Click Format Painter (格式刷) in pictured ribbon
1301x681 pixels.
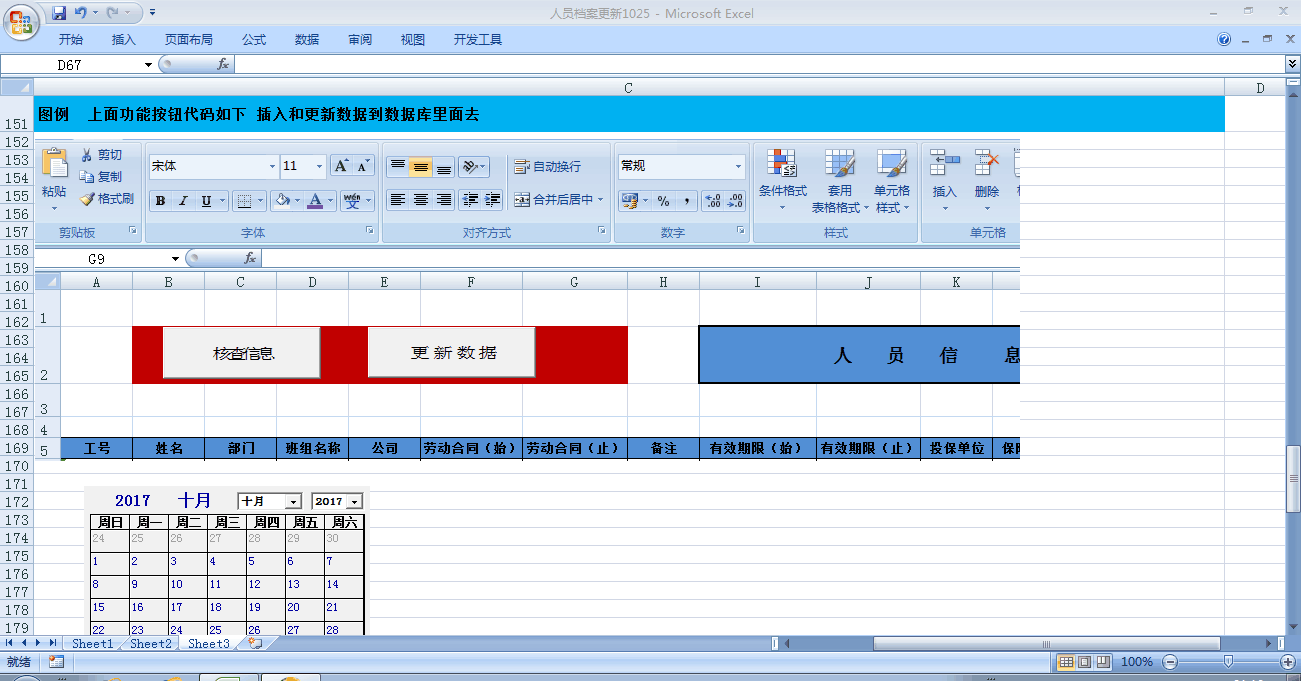coord(106,199)
